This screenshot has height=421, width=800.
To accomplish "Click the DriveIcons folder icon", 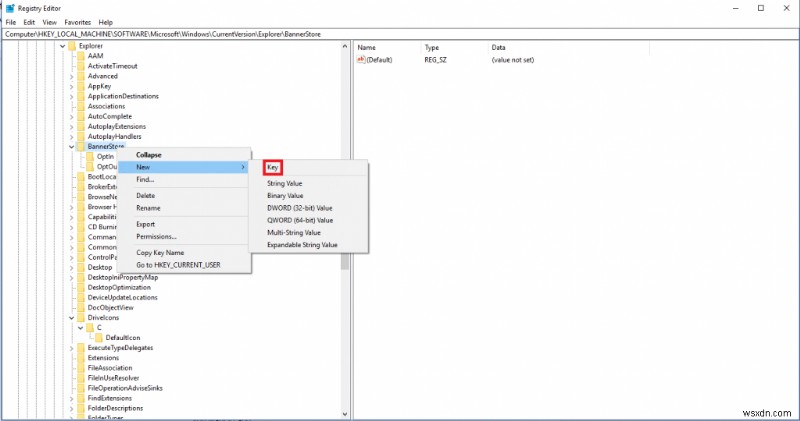I will click(x=81, y=317).
